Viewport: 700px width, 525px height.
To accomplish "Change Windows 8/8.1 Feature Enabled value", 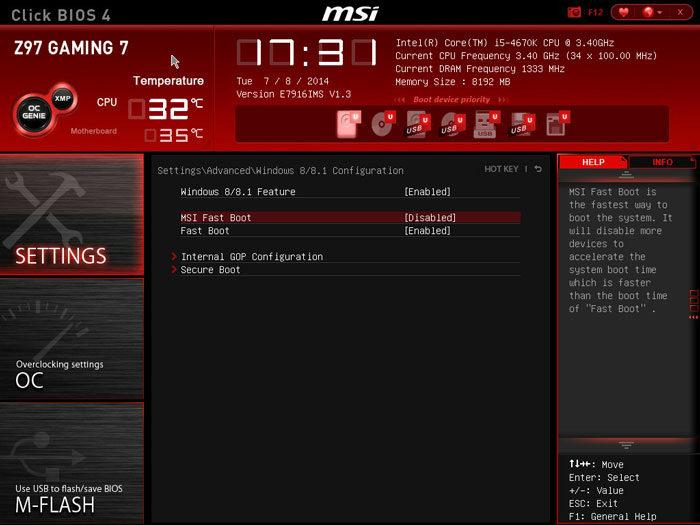I will tap(427, 192).
